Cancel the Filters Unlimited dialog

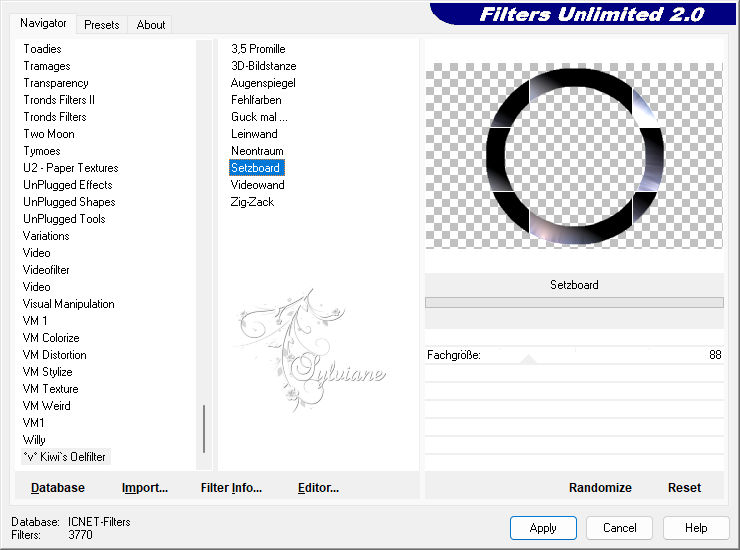click(x=620, y=528)
